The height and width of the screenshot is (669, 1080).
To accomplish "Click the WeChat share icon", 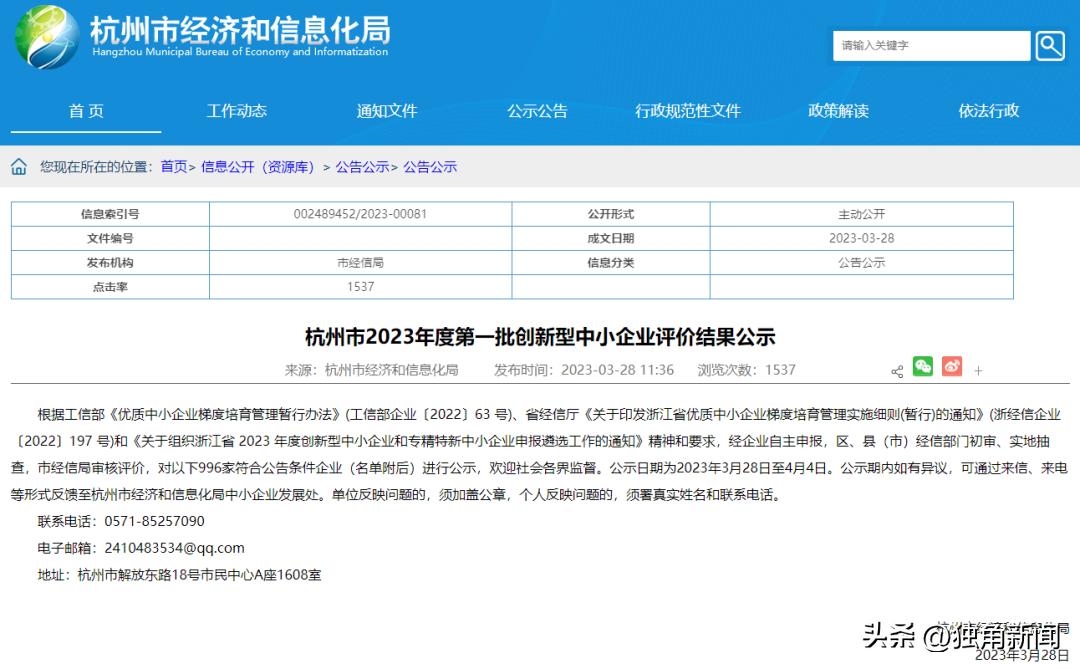I will (922, 368).
